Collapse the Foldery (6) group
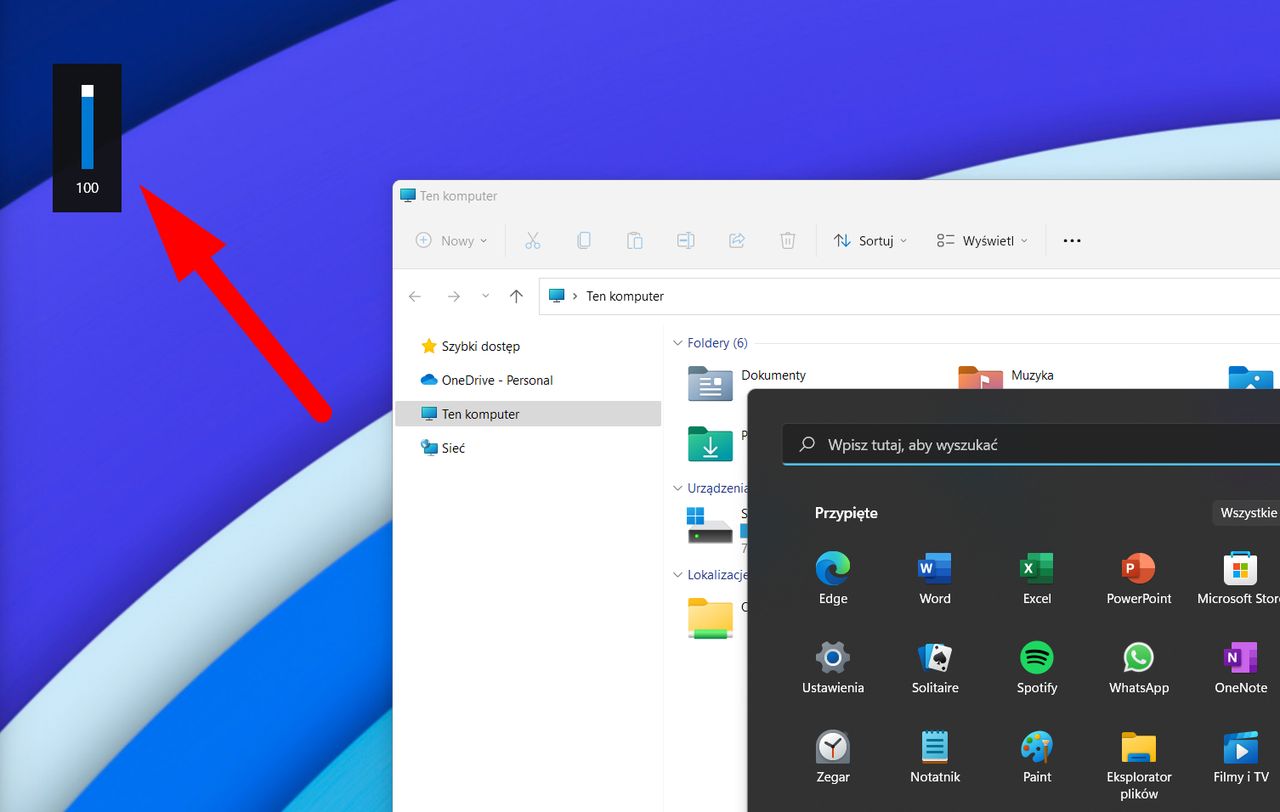This screenshot has height=812, width=1280. [x=678, y=343]
